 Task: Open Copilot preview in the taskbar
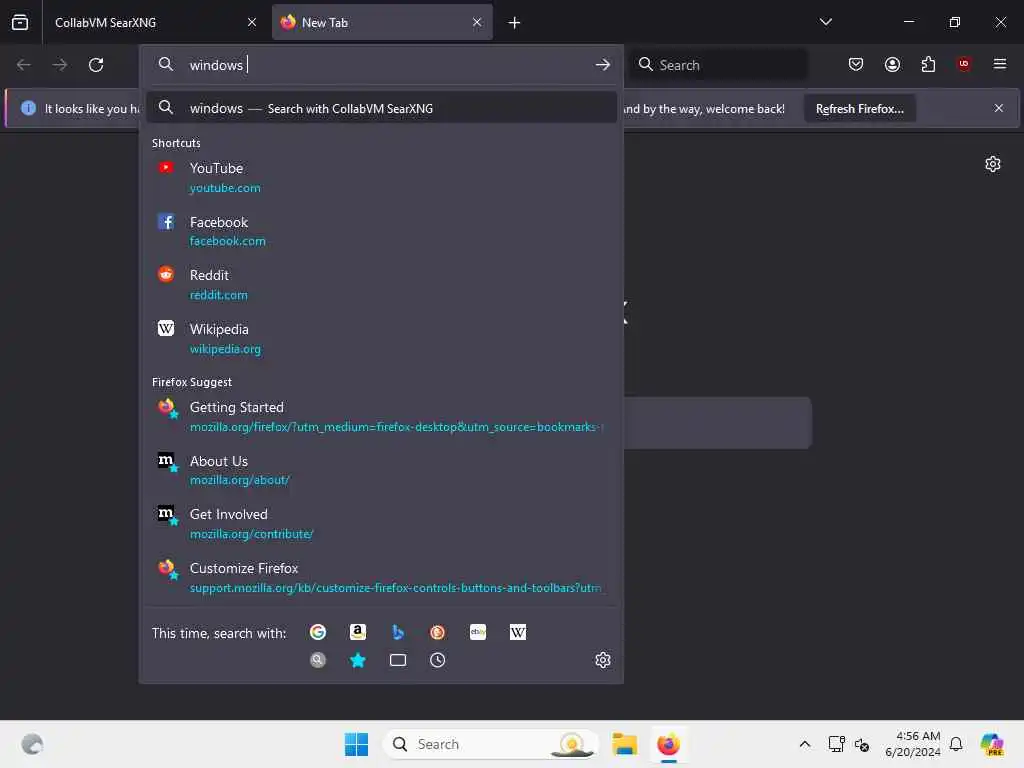(x=992, y=744)
